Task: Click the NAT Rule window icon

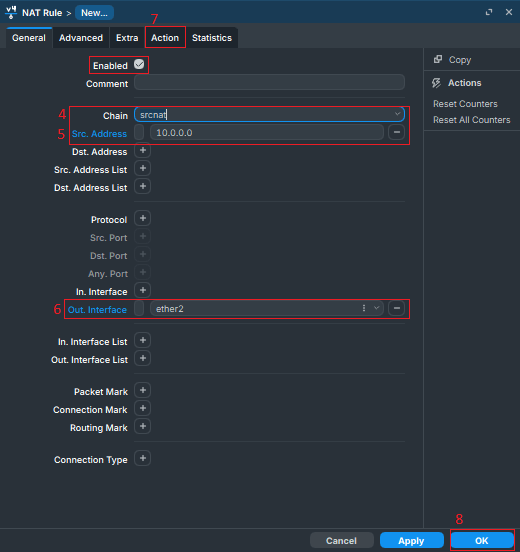Action: (11, 12)
